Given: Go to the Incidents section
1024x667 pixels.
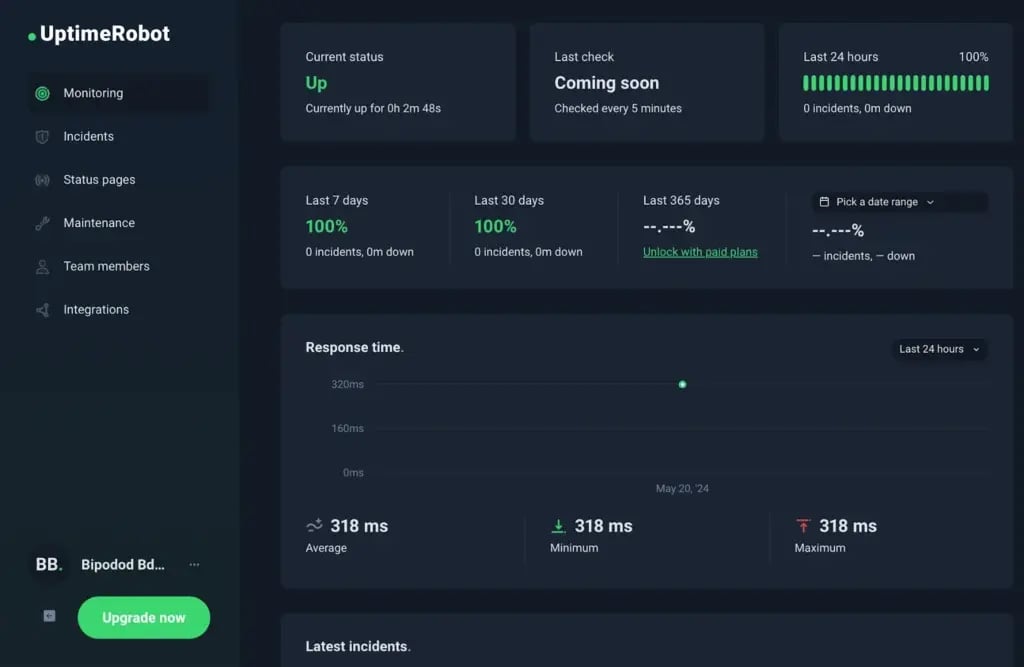Looking at the screenshot, I should pyautogui.click(x=88, y=137).
